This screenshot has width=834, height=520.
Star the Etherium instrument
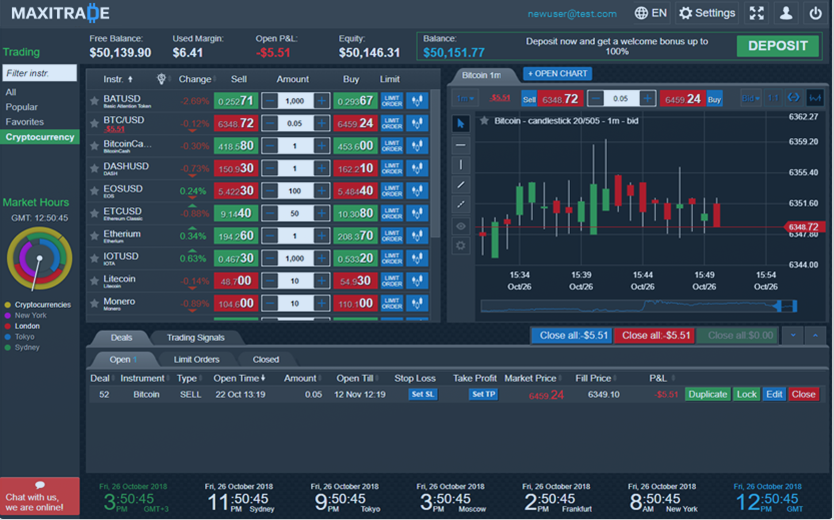click(94, 236)
